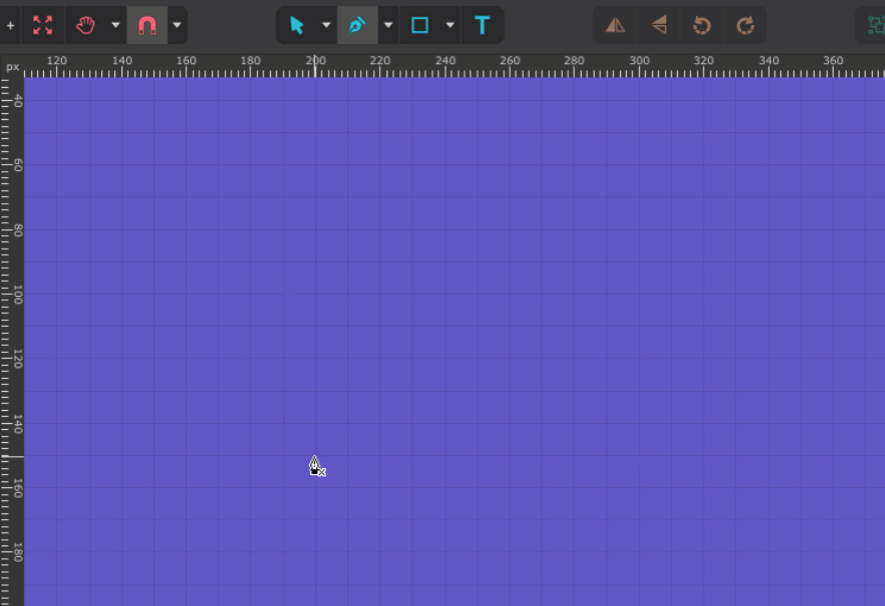Image resolution: width=885 pixels, height=606 pixels.
Task: Click the rotate clockwise icon
Action: click(x=745, y=25)
